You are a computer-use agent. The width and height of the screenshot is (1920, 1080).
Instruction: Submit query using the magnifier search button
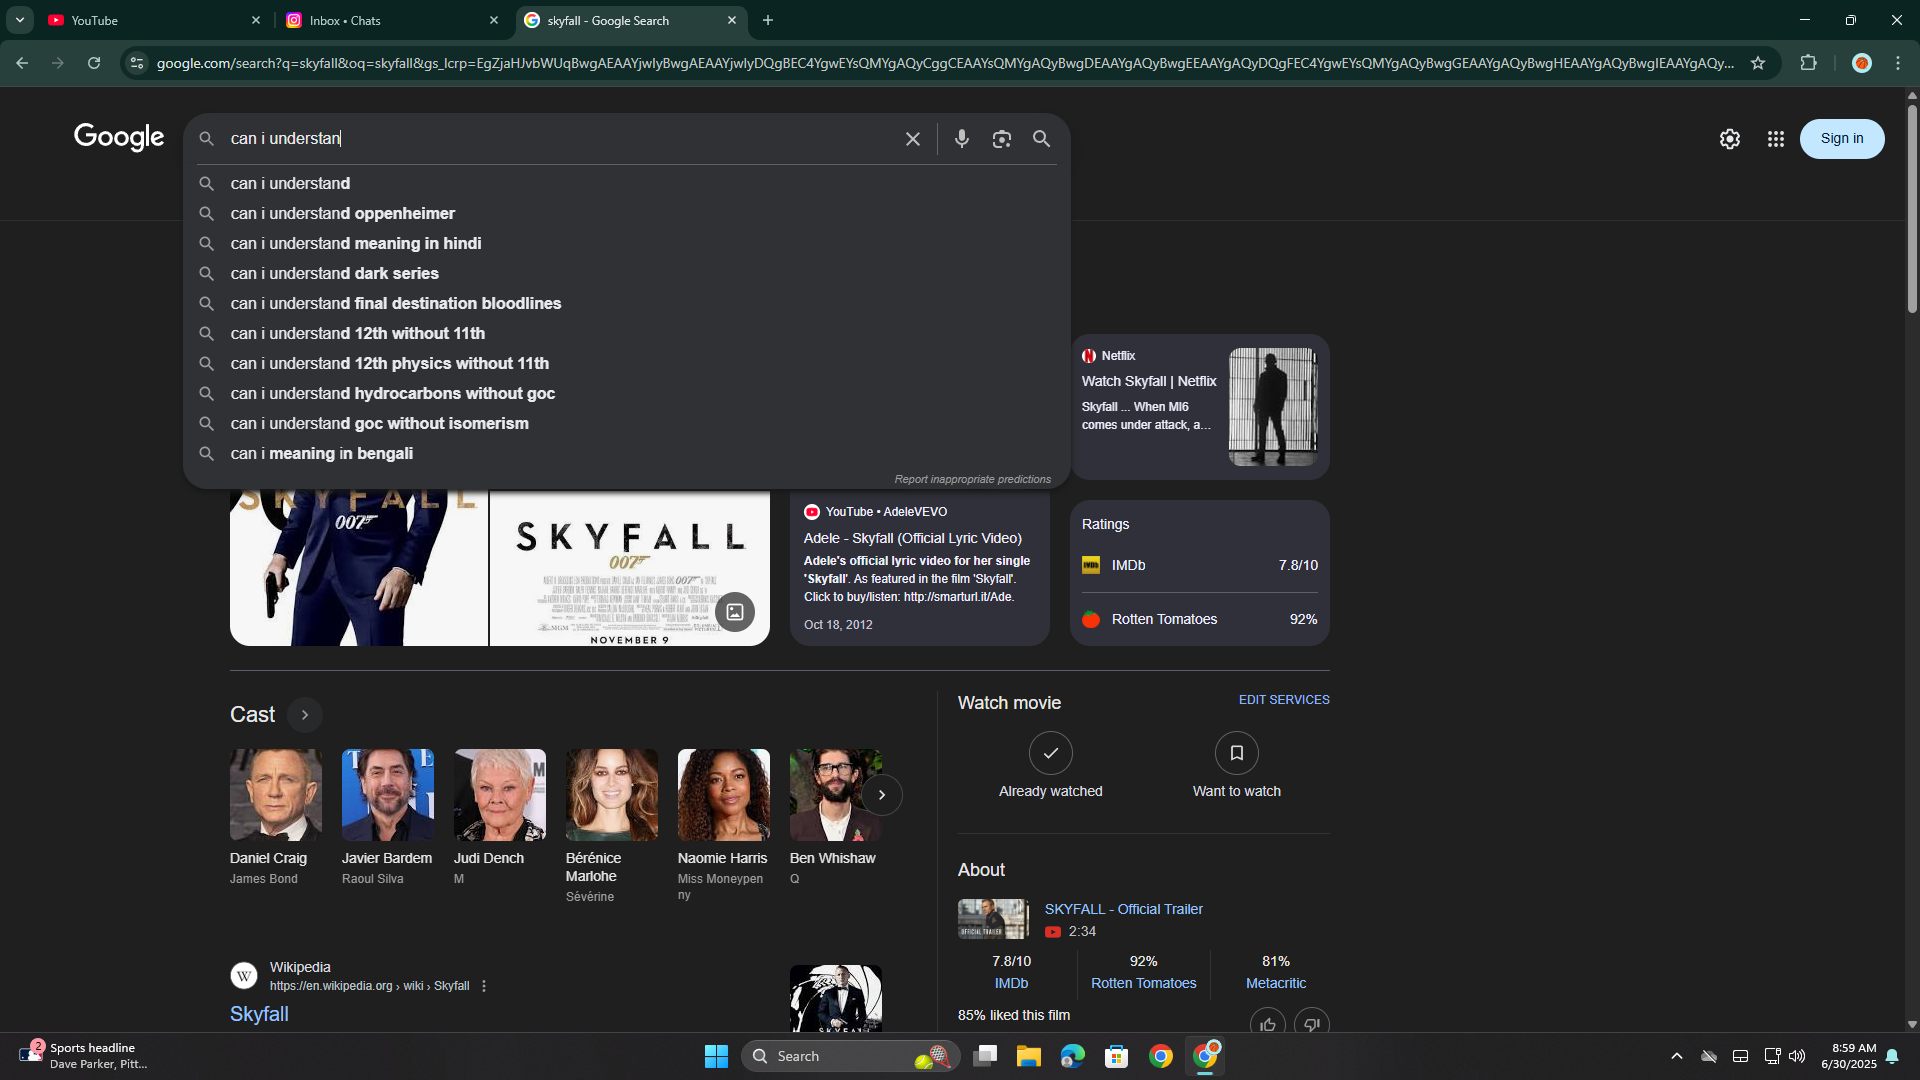1041,139
